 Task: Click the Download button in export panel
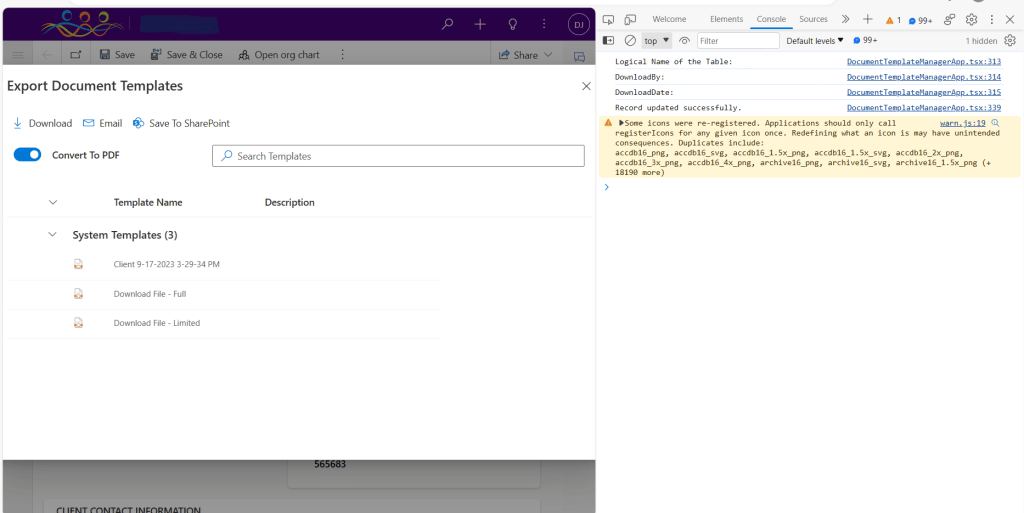coord(42,123)
